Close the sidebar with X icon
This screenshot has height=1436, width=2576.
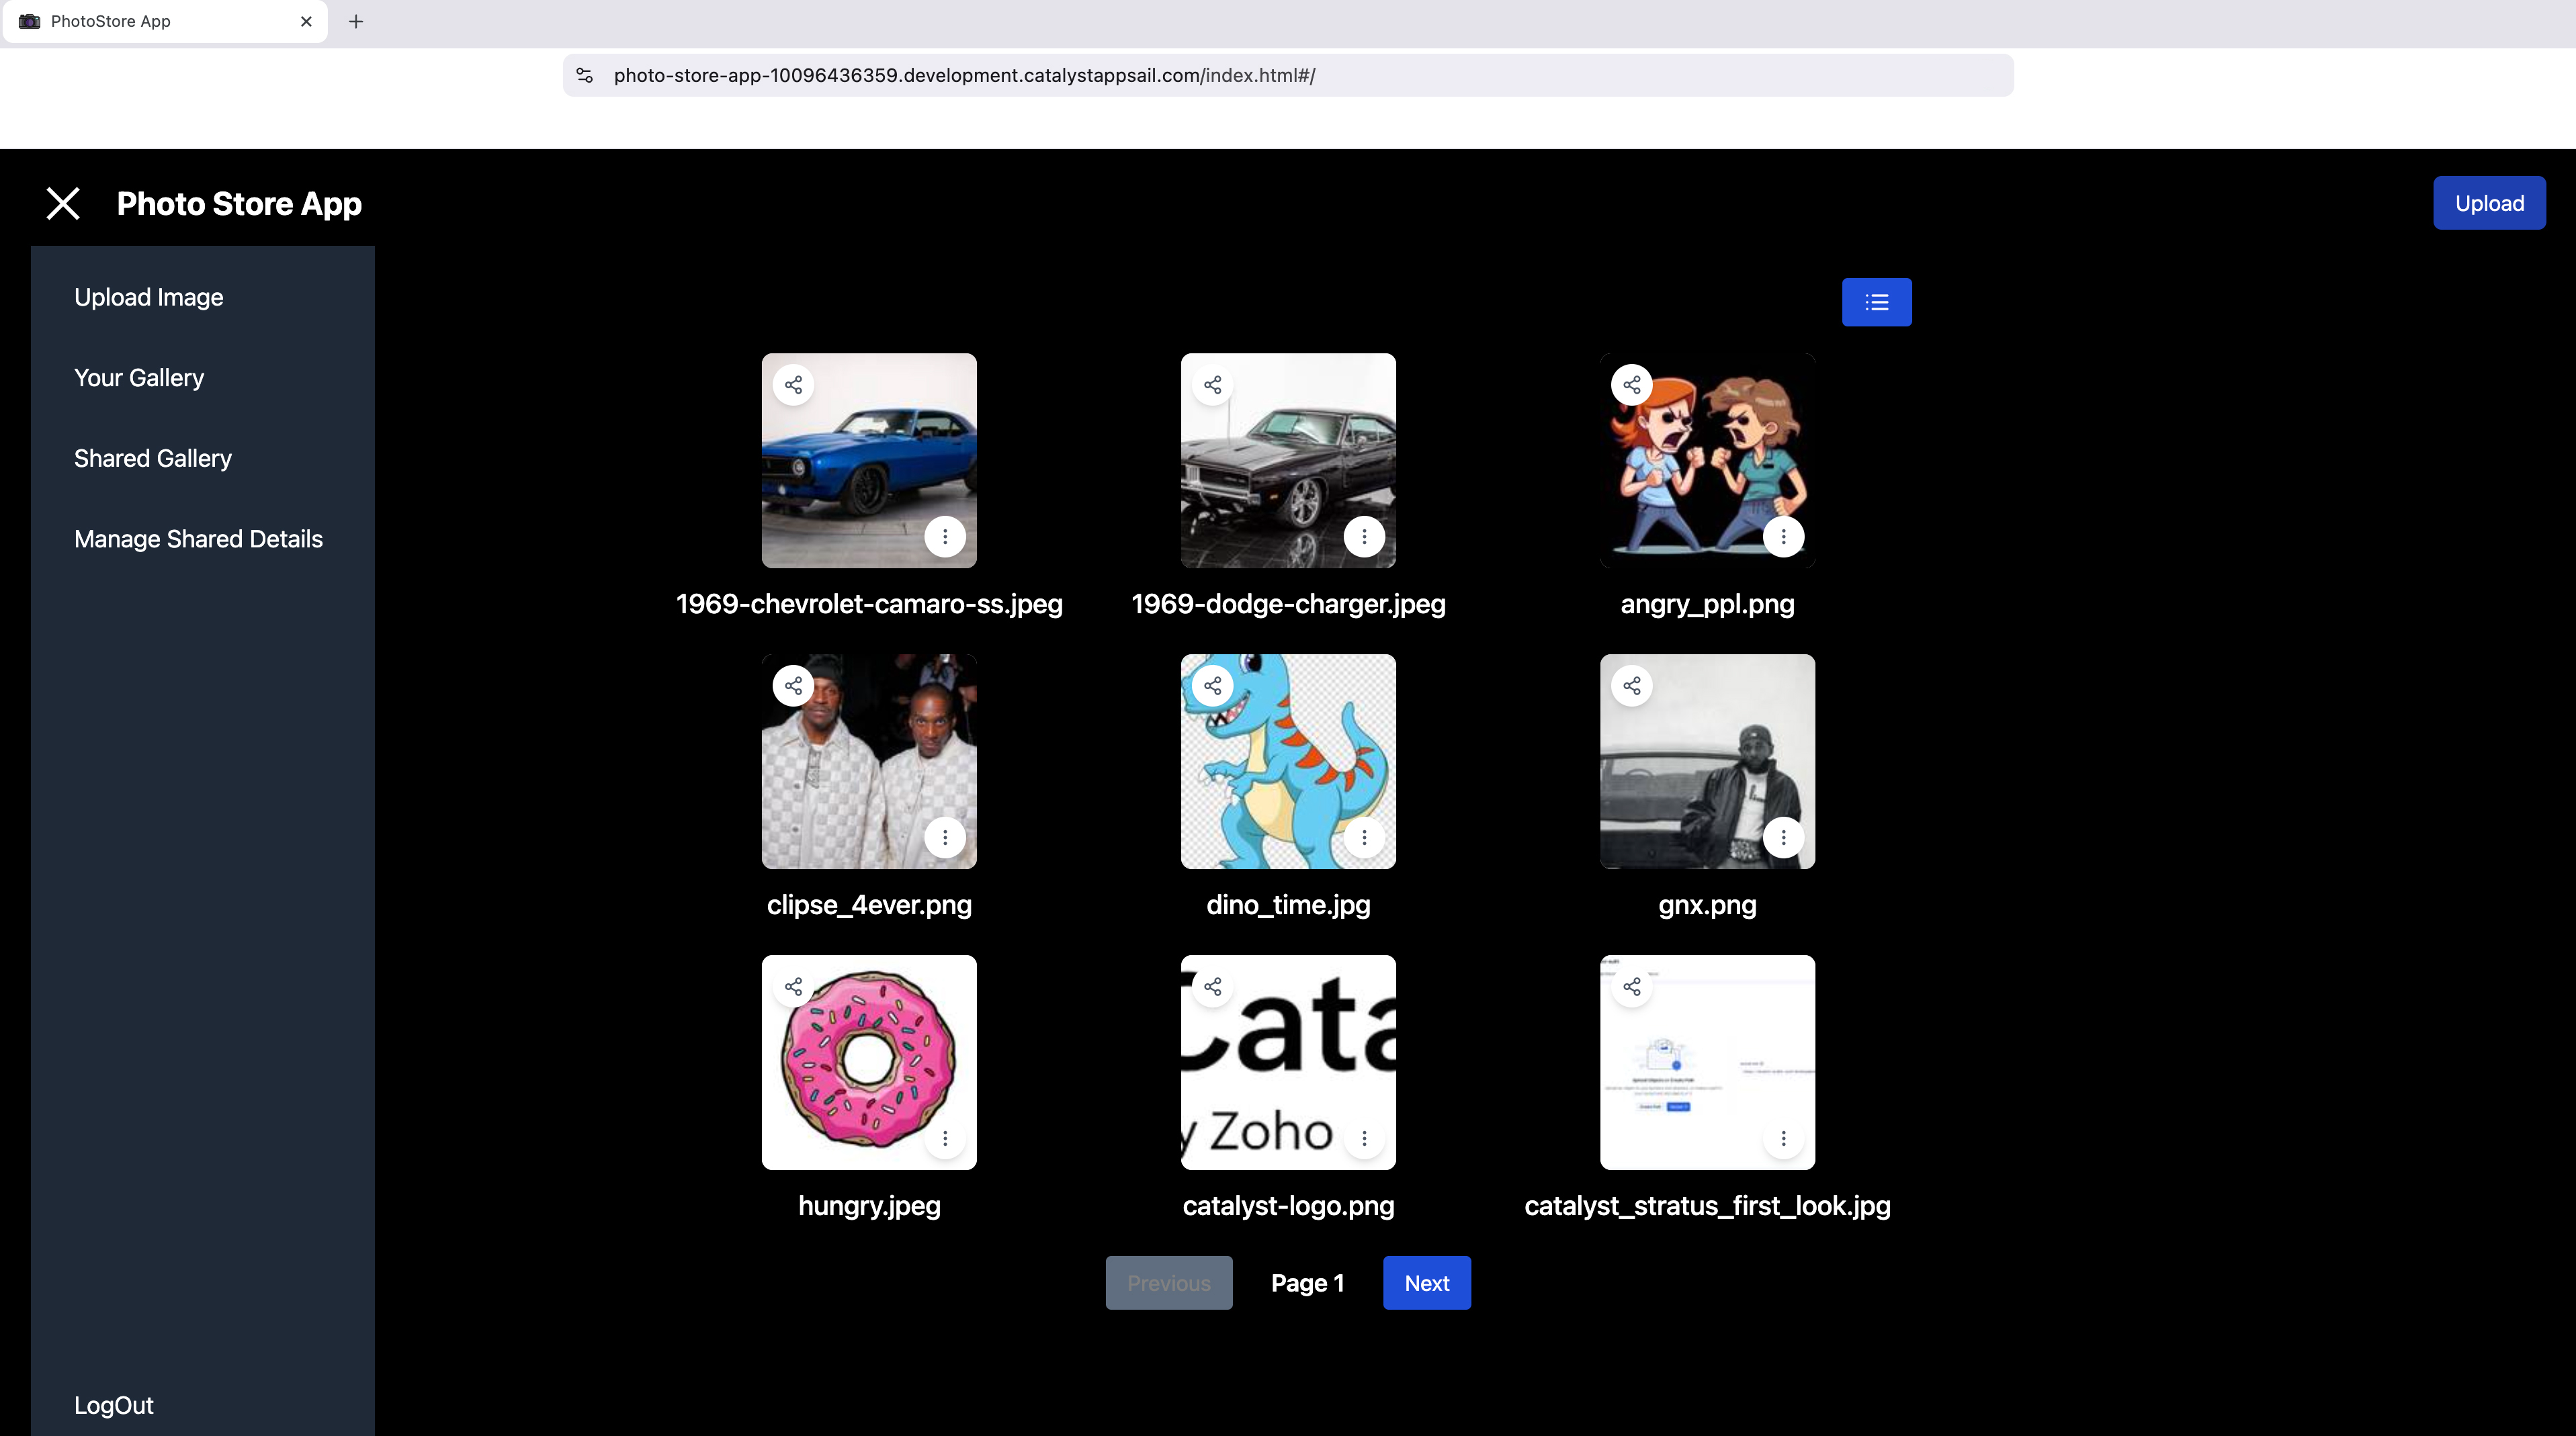click(x=63, y=203)
